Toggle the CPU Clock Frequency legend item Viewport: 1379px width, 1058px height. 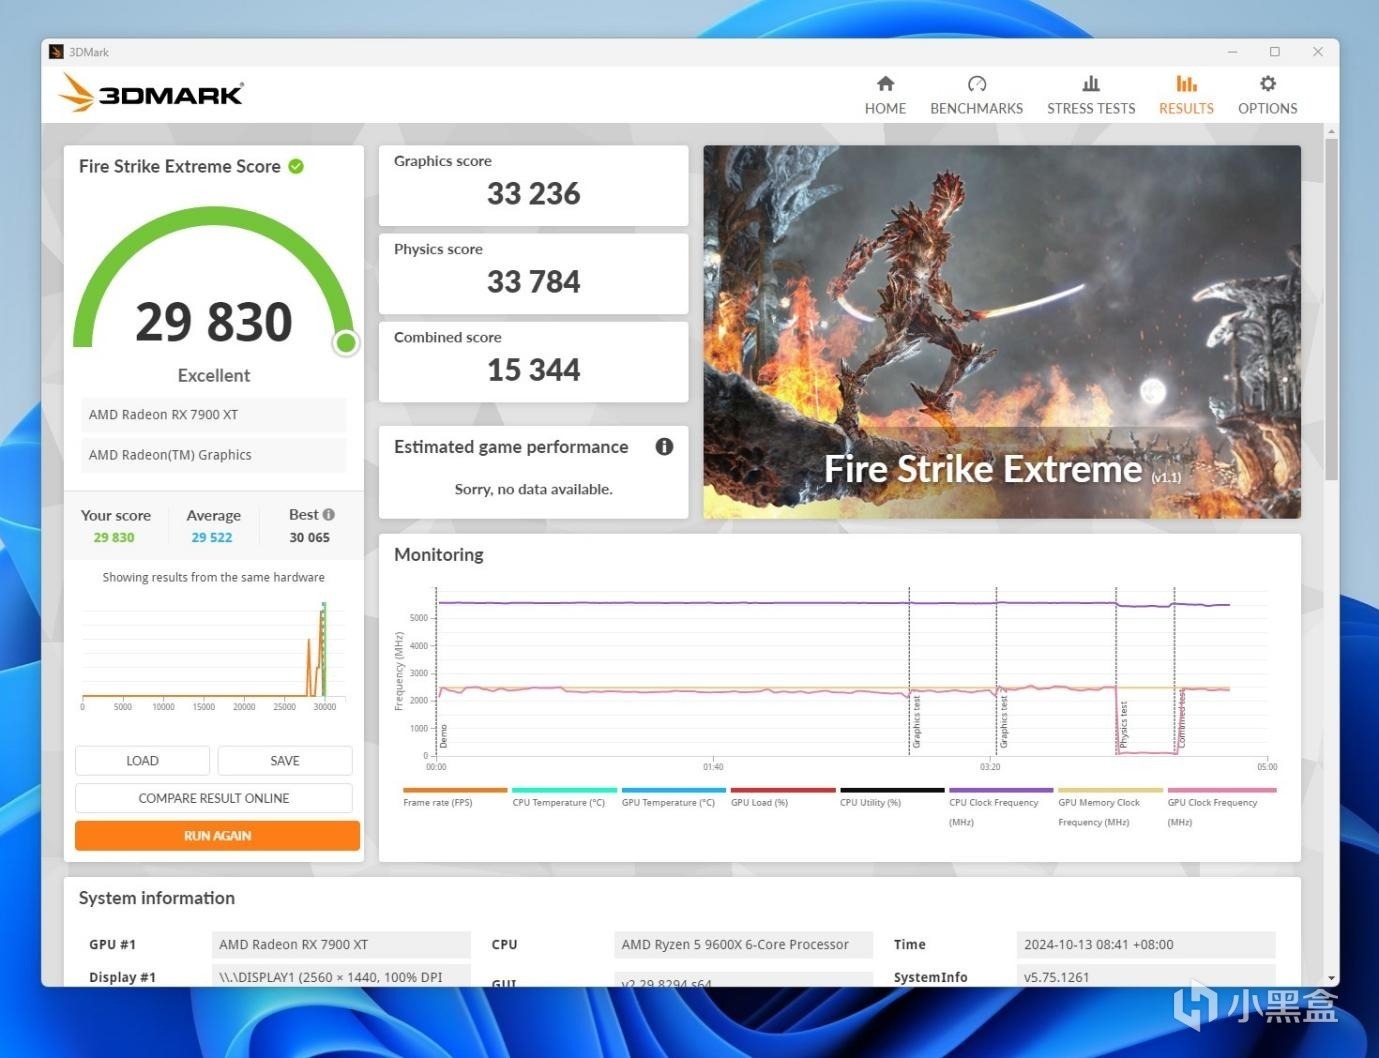1001,806
